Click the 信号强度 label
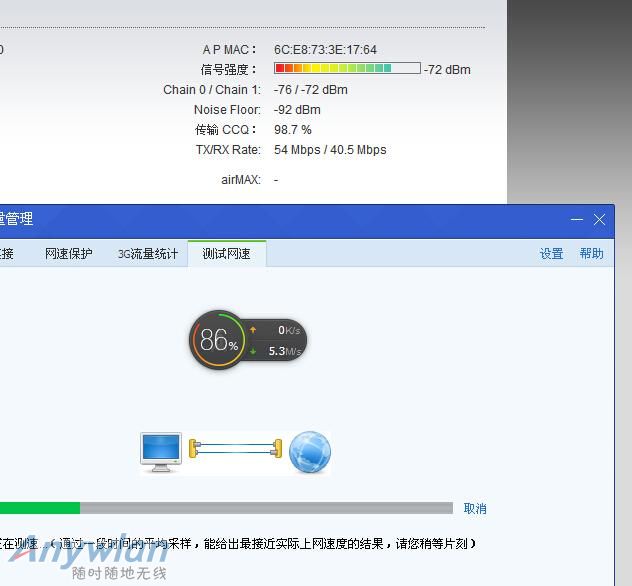This screenshot has height=586, width=632. tap(228, 69)
